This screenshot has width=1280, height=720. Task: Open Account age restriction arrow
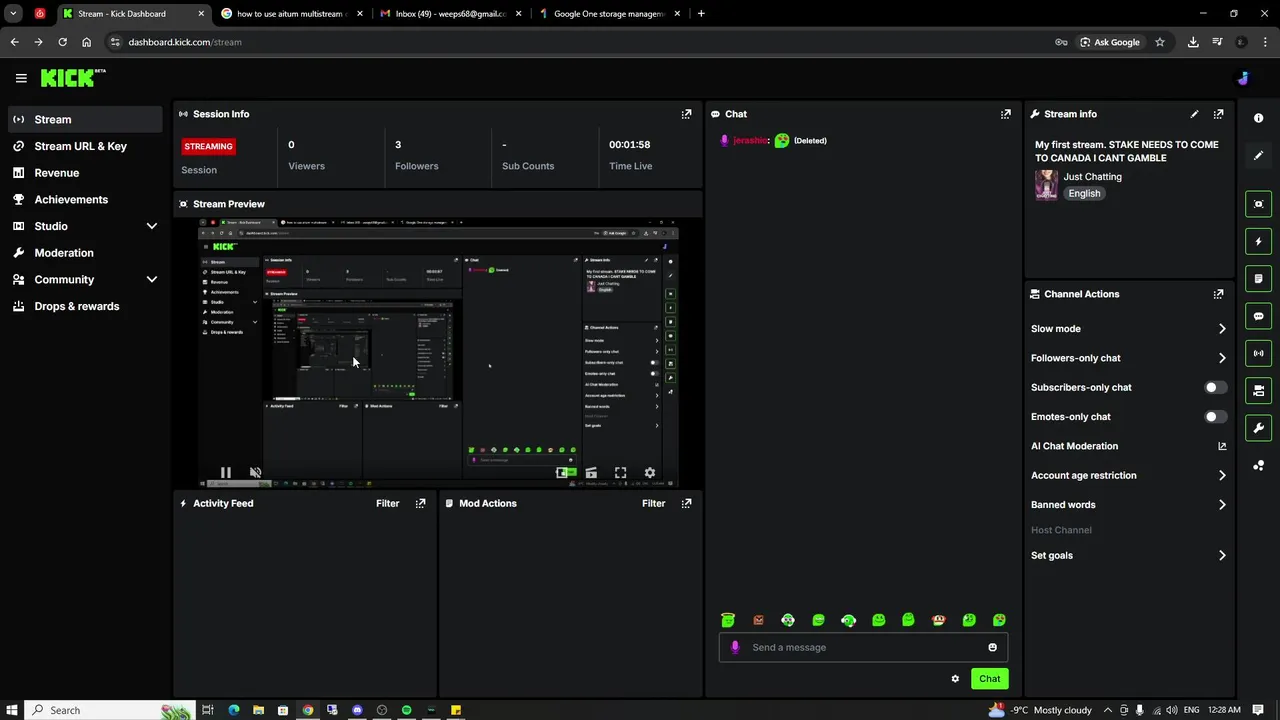pyautogui.click(x=1222, y=476)
